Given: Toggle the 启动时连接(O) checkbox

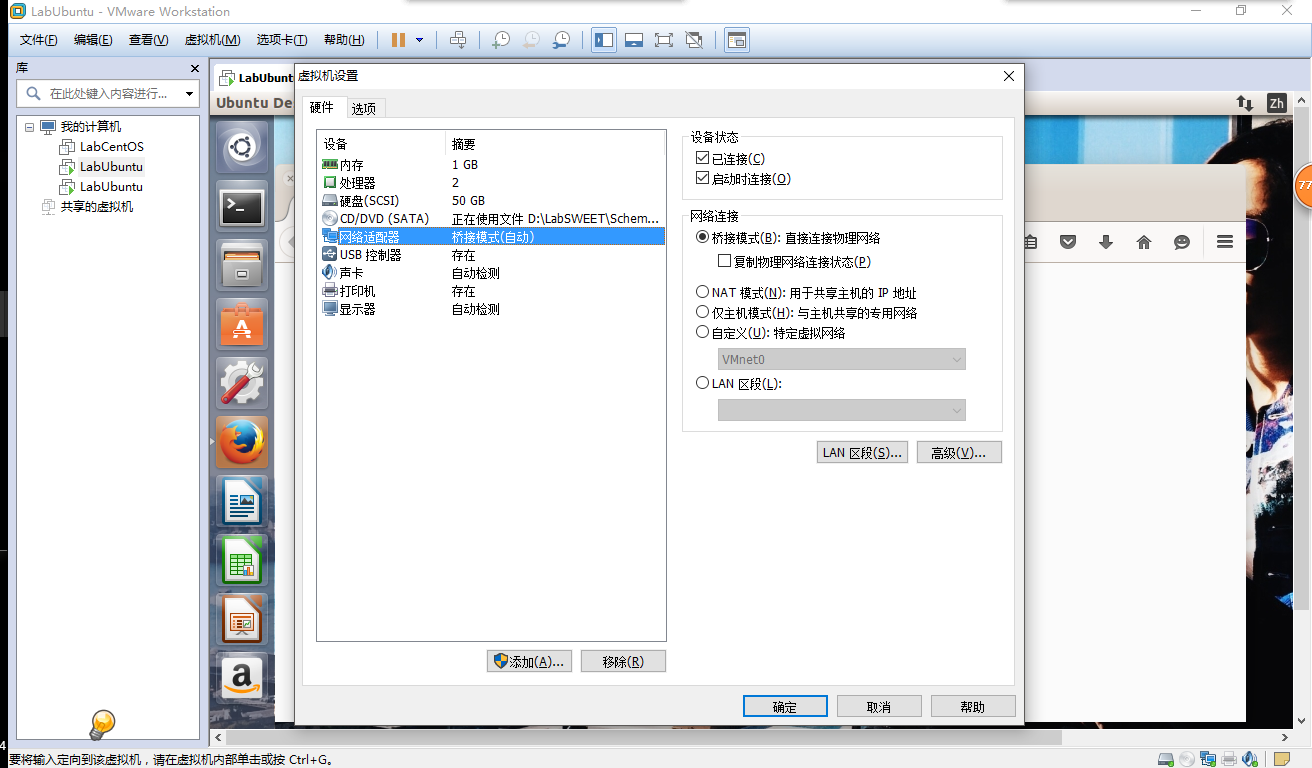Looking at the screenshot, I should tap(702, 179).
